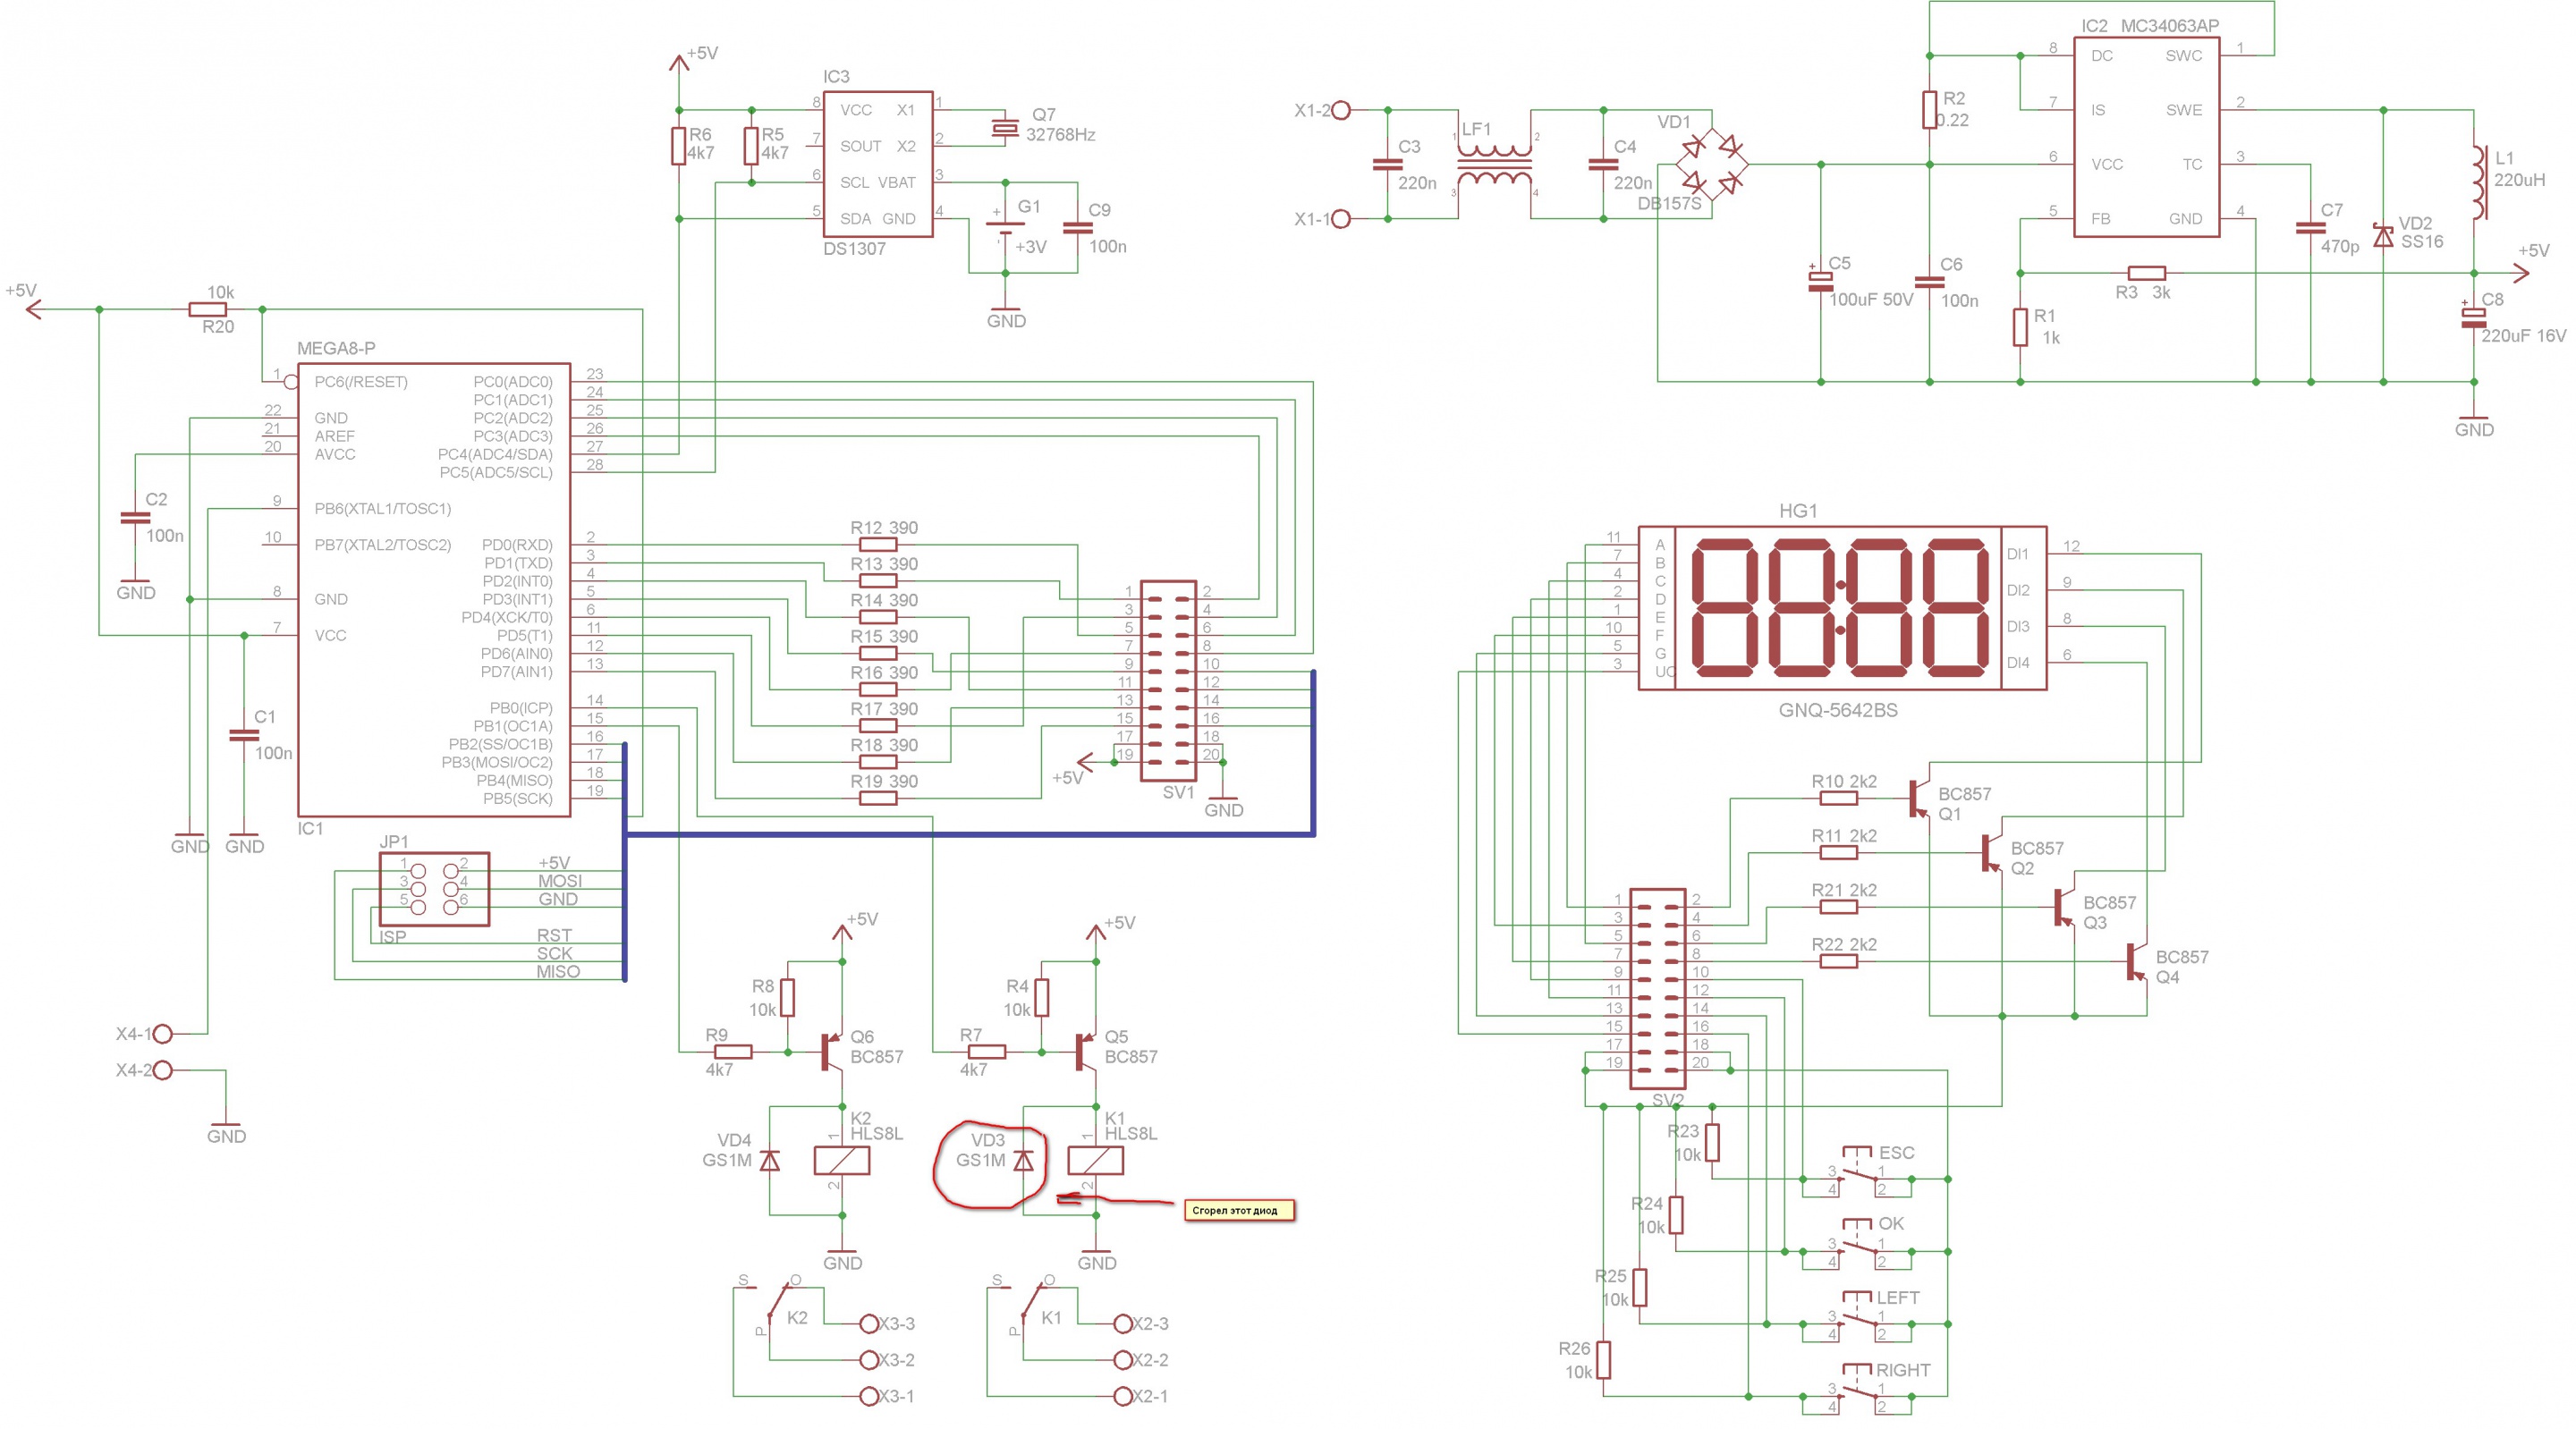Click the G1 +3V battery symbol

[x=1004, y=228]
